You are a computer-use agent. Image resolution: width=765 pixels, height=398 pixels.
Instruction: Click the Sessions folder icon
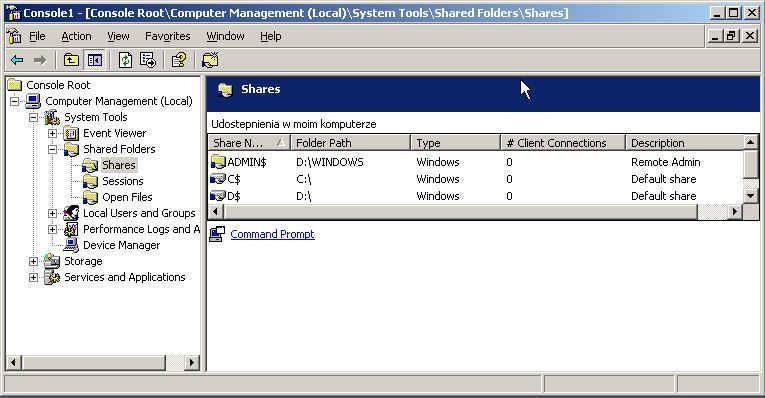90,181
